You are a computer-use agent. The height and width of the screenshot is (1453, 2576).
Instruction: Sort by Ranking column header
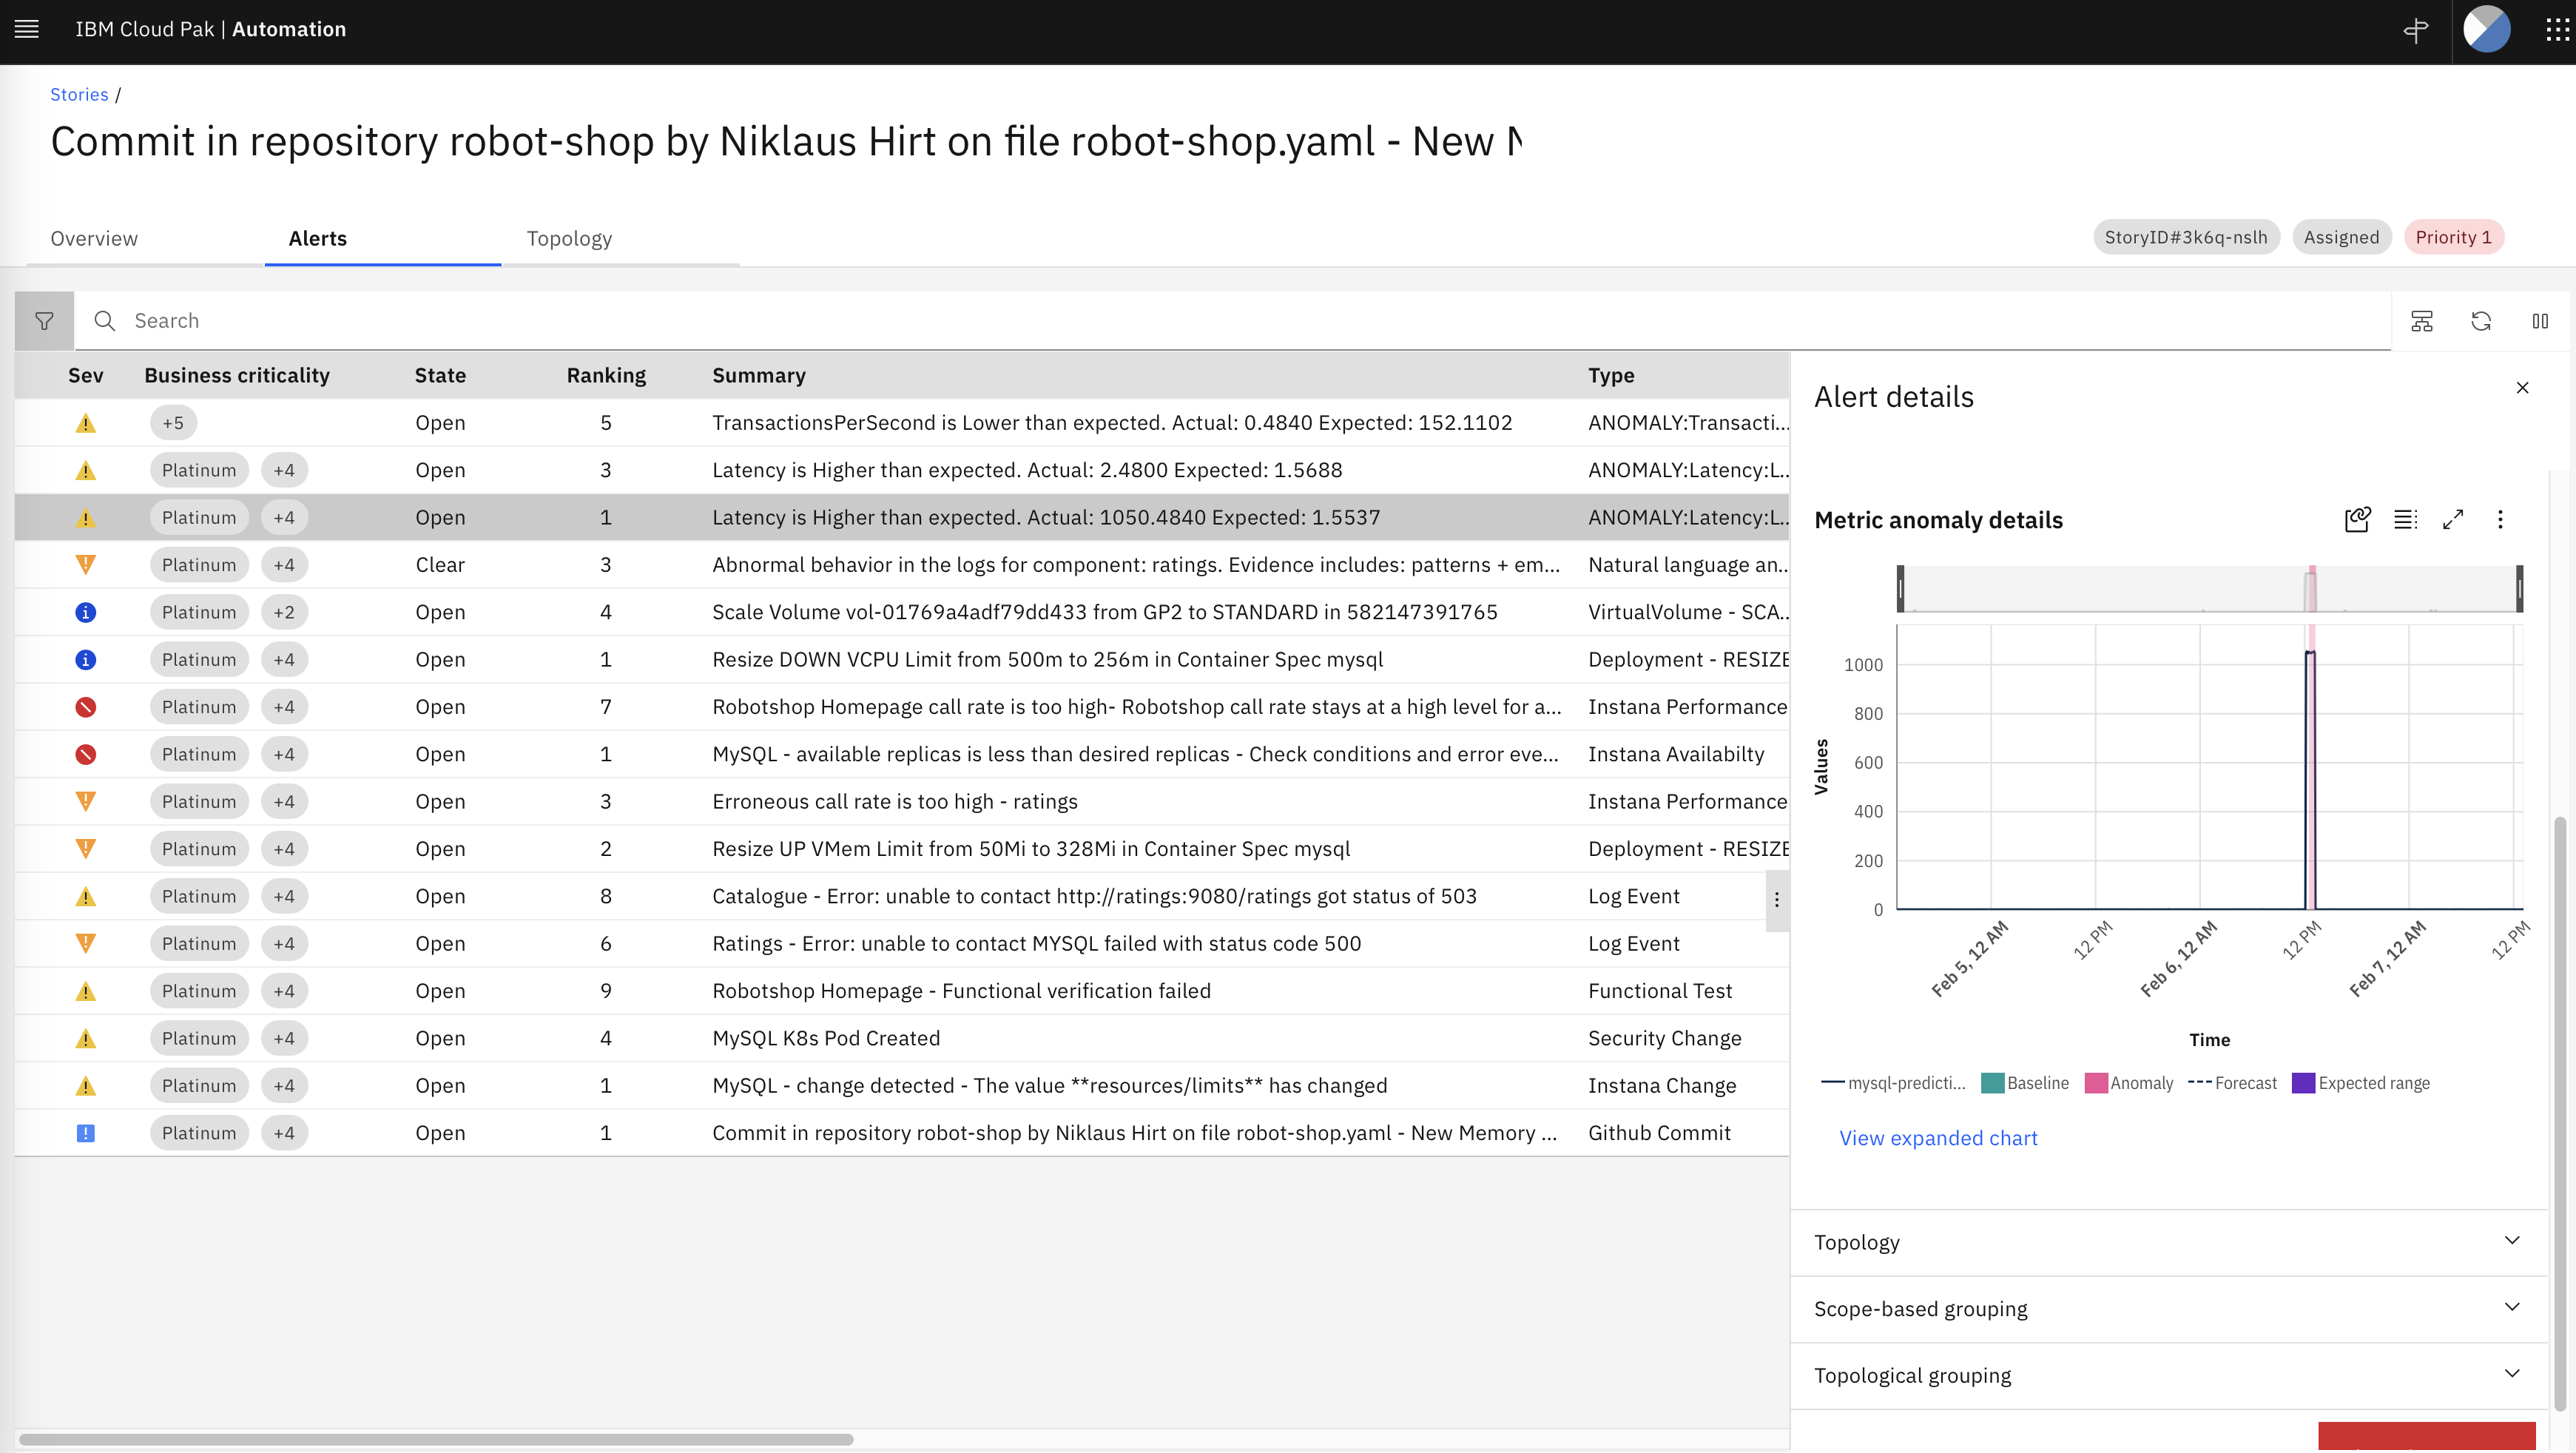[606, 376]
